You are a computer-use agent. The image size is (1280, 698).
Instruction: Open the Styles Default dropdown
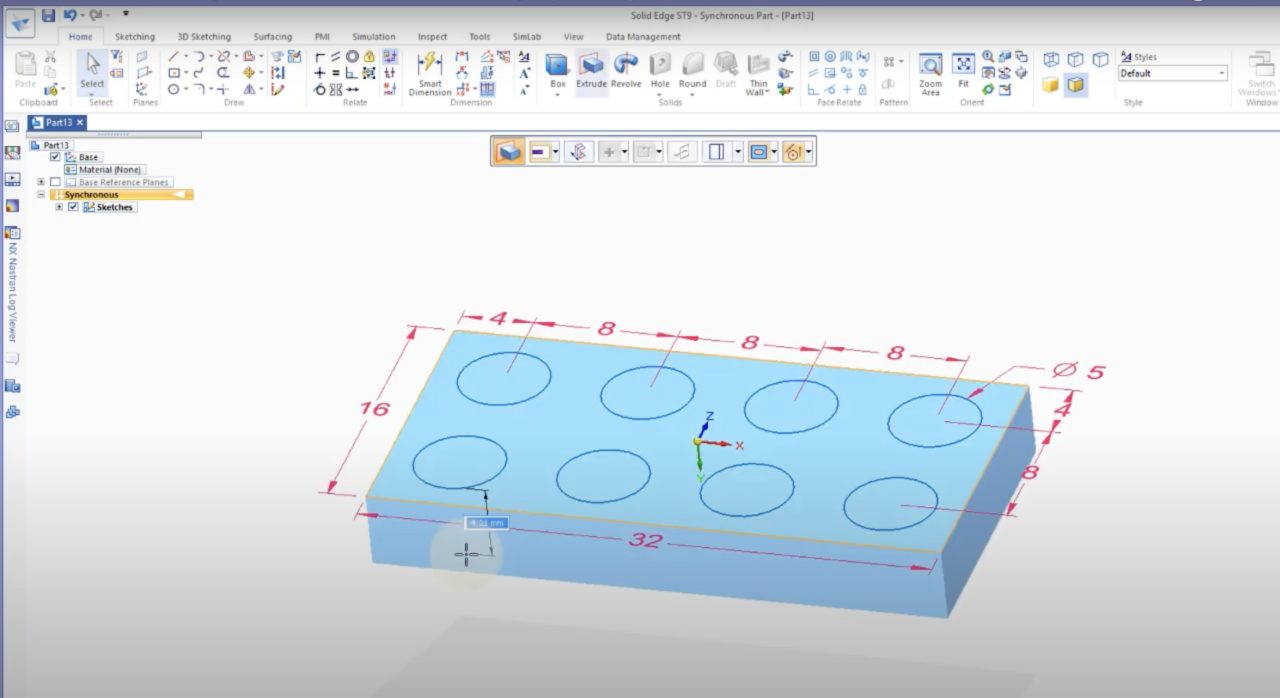pyautogui.click(x=1222, y=73)
